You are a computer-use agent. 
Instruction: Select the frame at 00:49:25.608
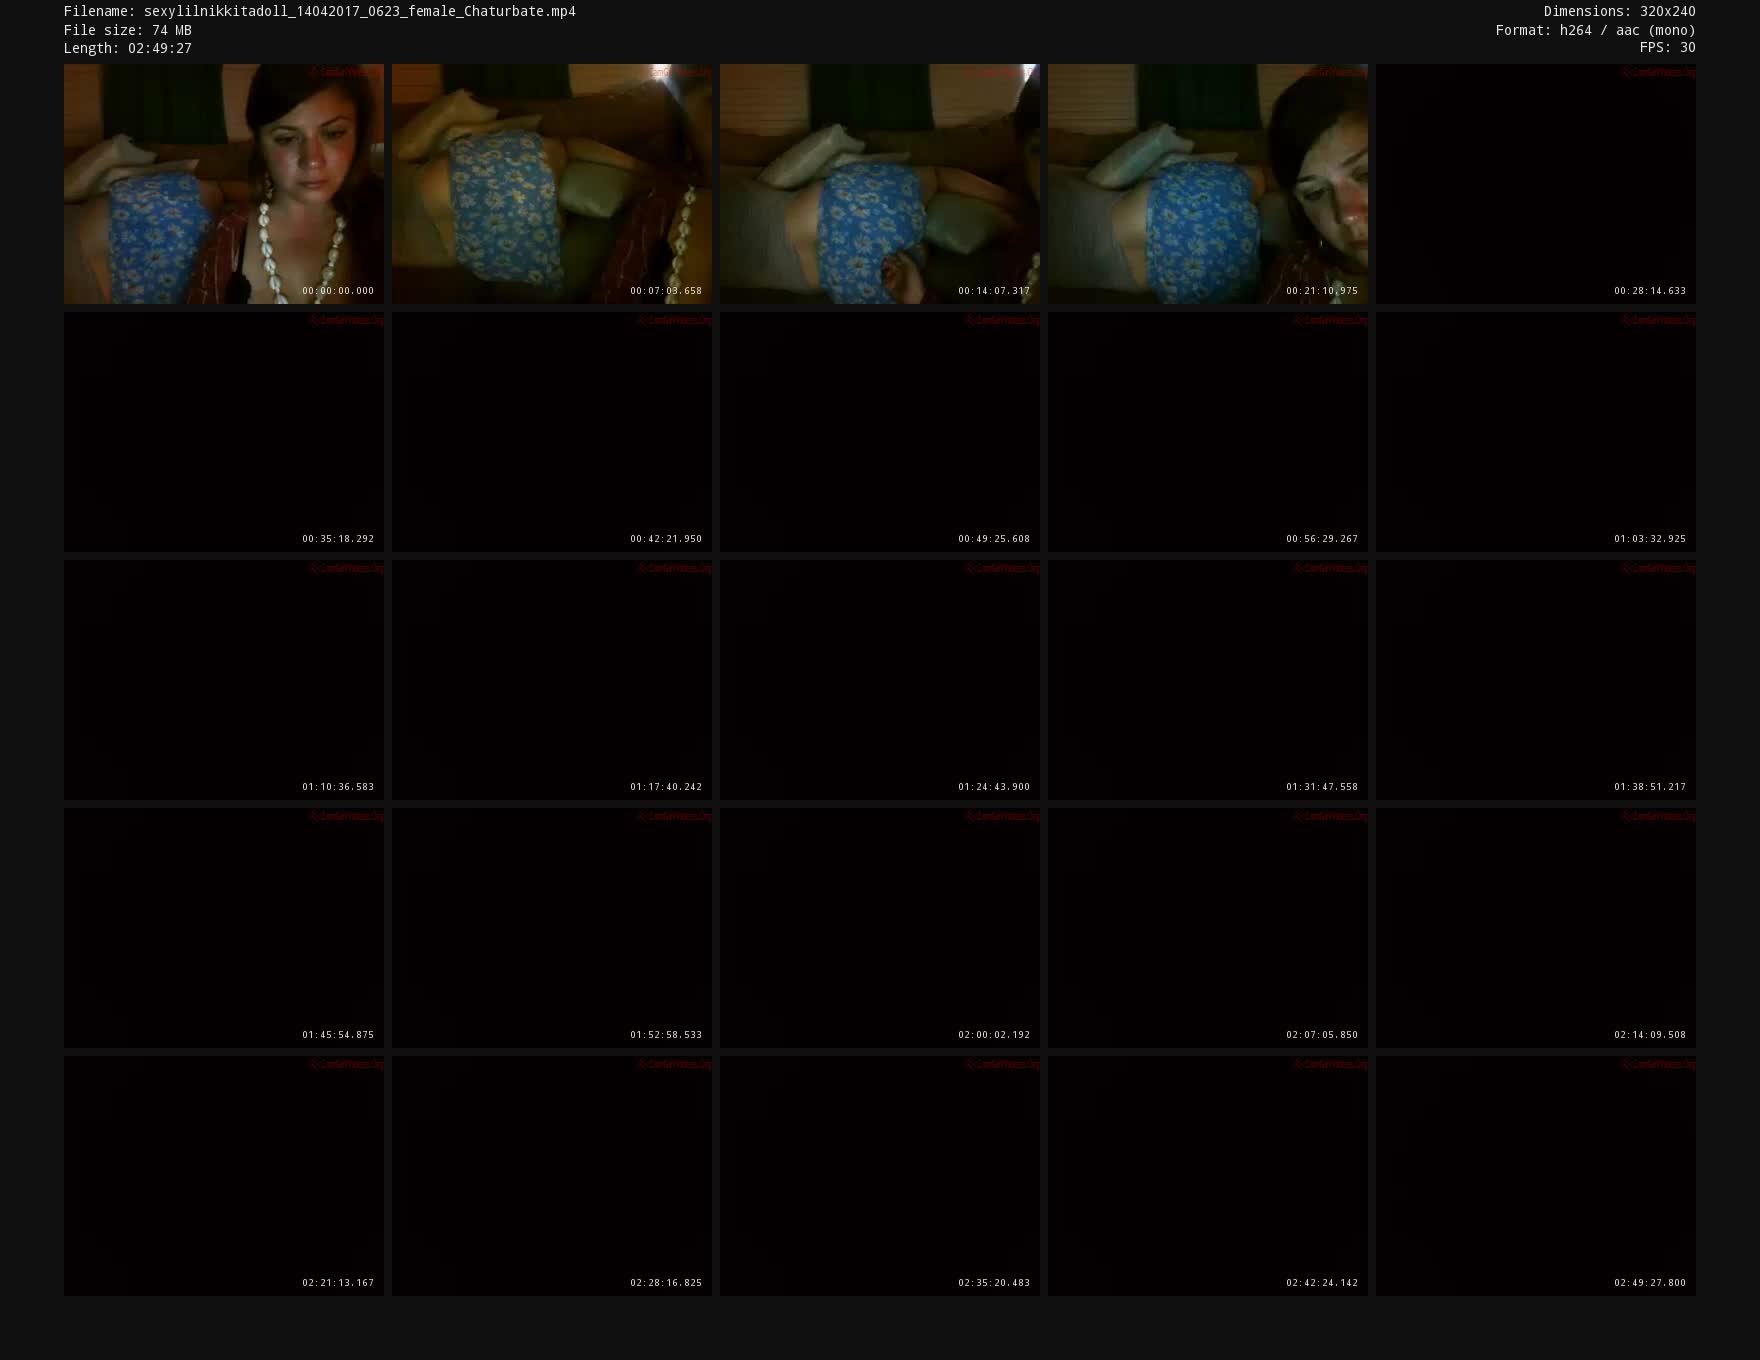879,432
